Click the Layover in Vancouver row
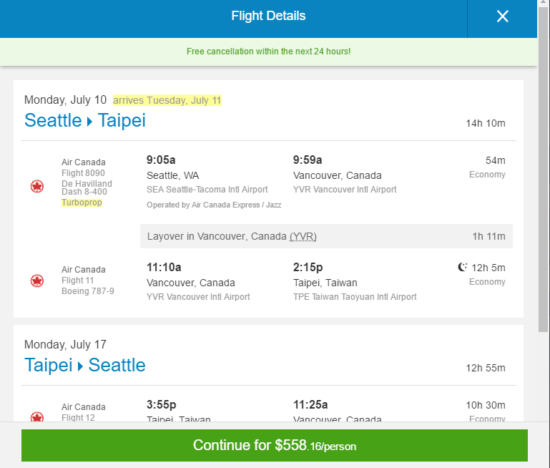The image size is (550, 468). coord(326,236)
